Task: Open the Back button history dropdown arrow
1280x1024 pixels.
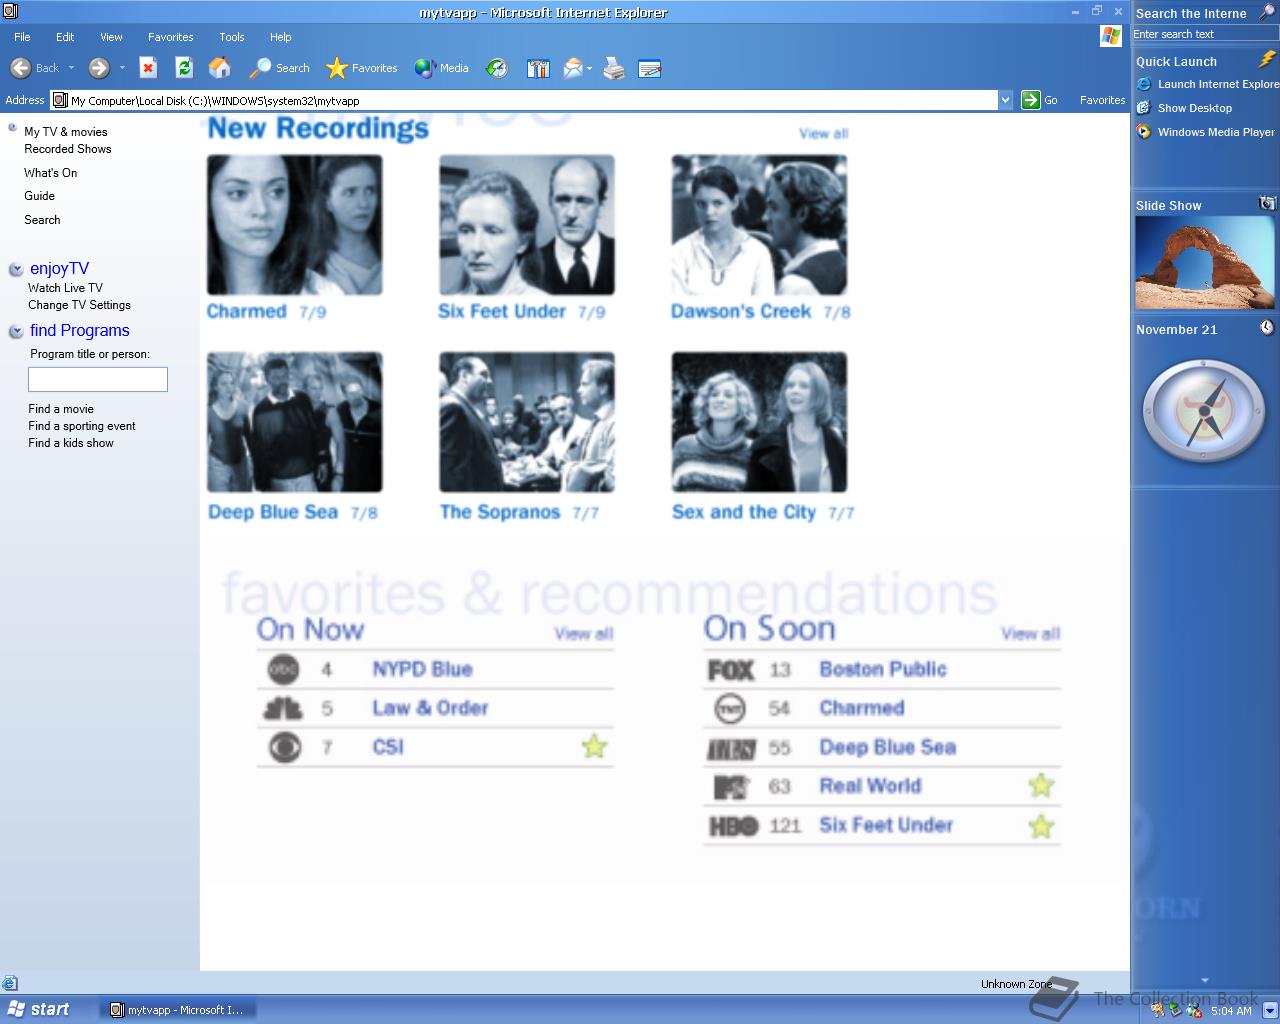Action: pyautogui.click(x=71, y=68)
